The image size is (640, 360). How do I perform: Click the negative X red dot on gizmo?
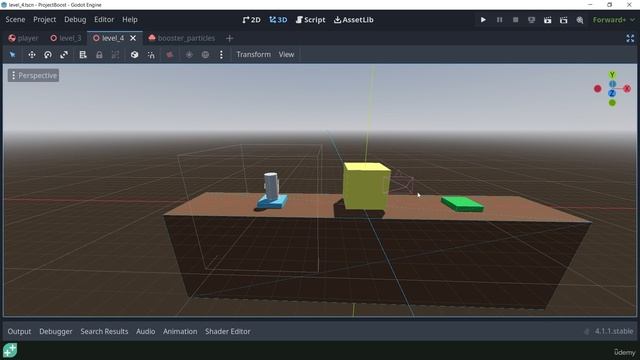point(598,89)
